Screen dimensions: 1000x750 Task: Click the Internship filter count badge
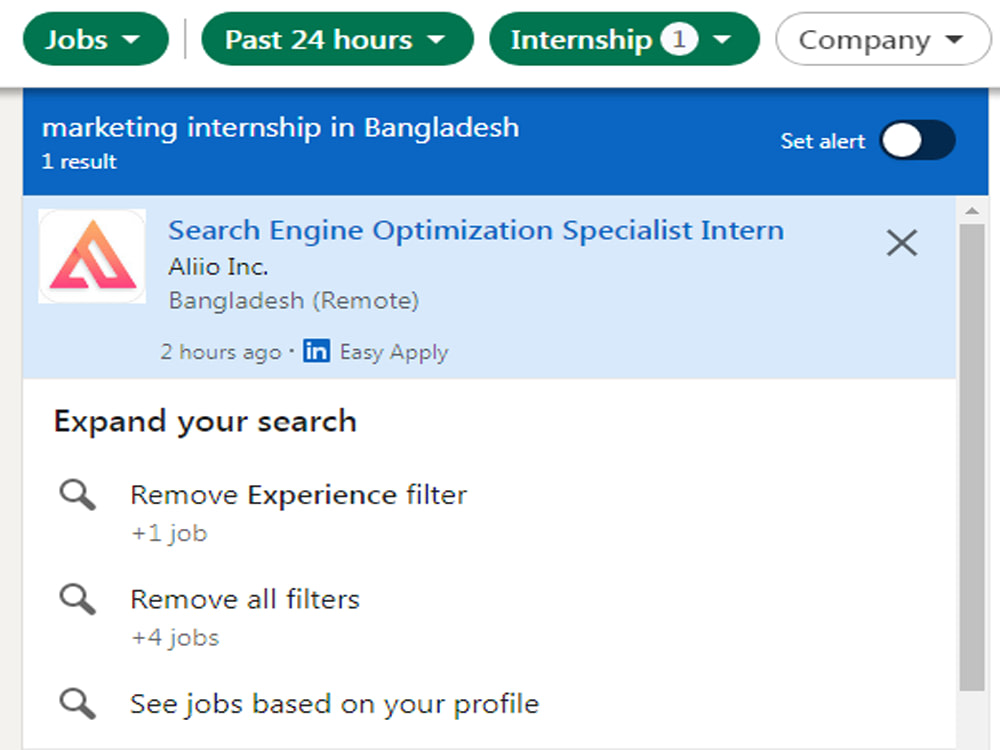[679, 40]
